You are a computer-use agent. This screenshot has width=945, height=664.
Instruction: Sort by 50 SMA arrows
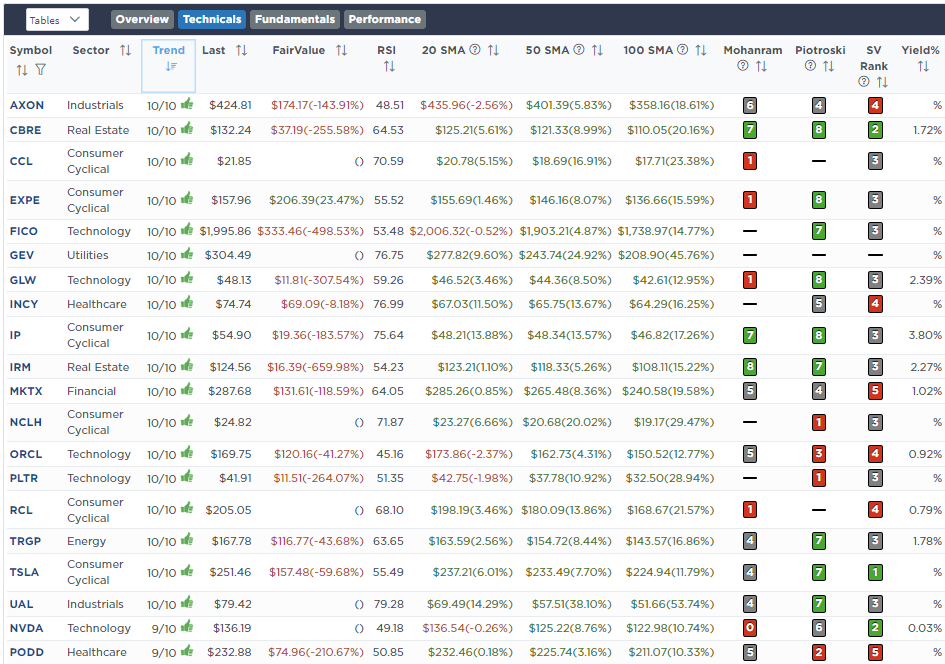click(597, 50)
